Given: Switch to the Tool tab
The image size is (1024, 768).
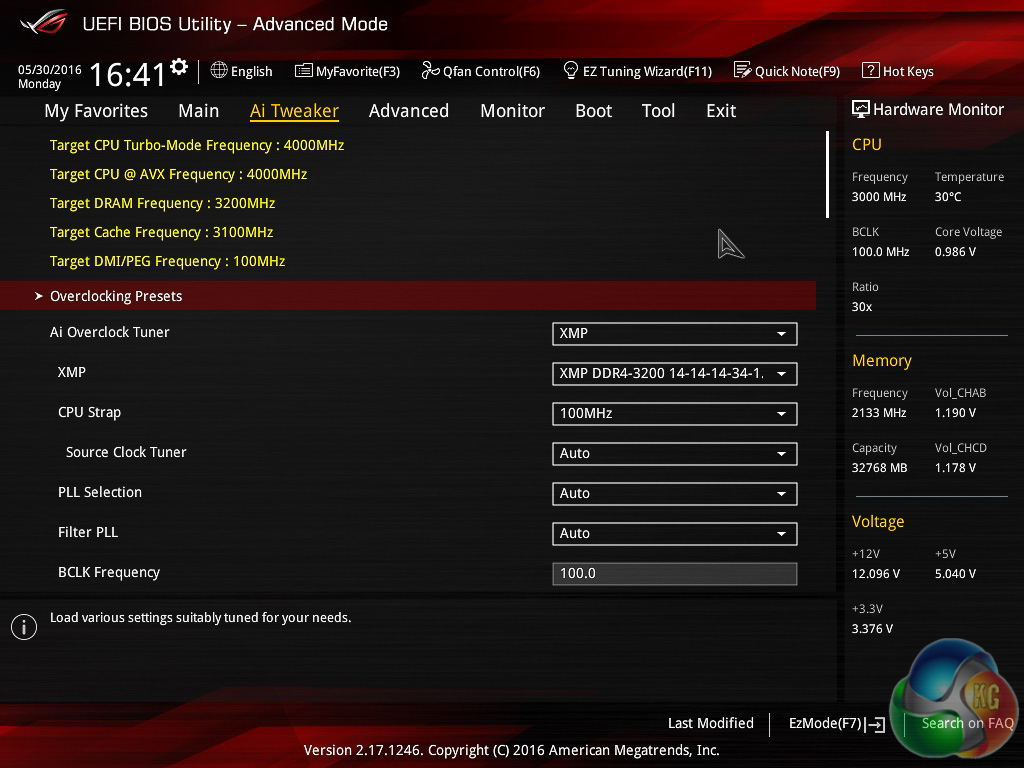Looking at the screenshot, I should 658,111.
